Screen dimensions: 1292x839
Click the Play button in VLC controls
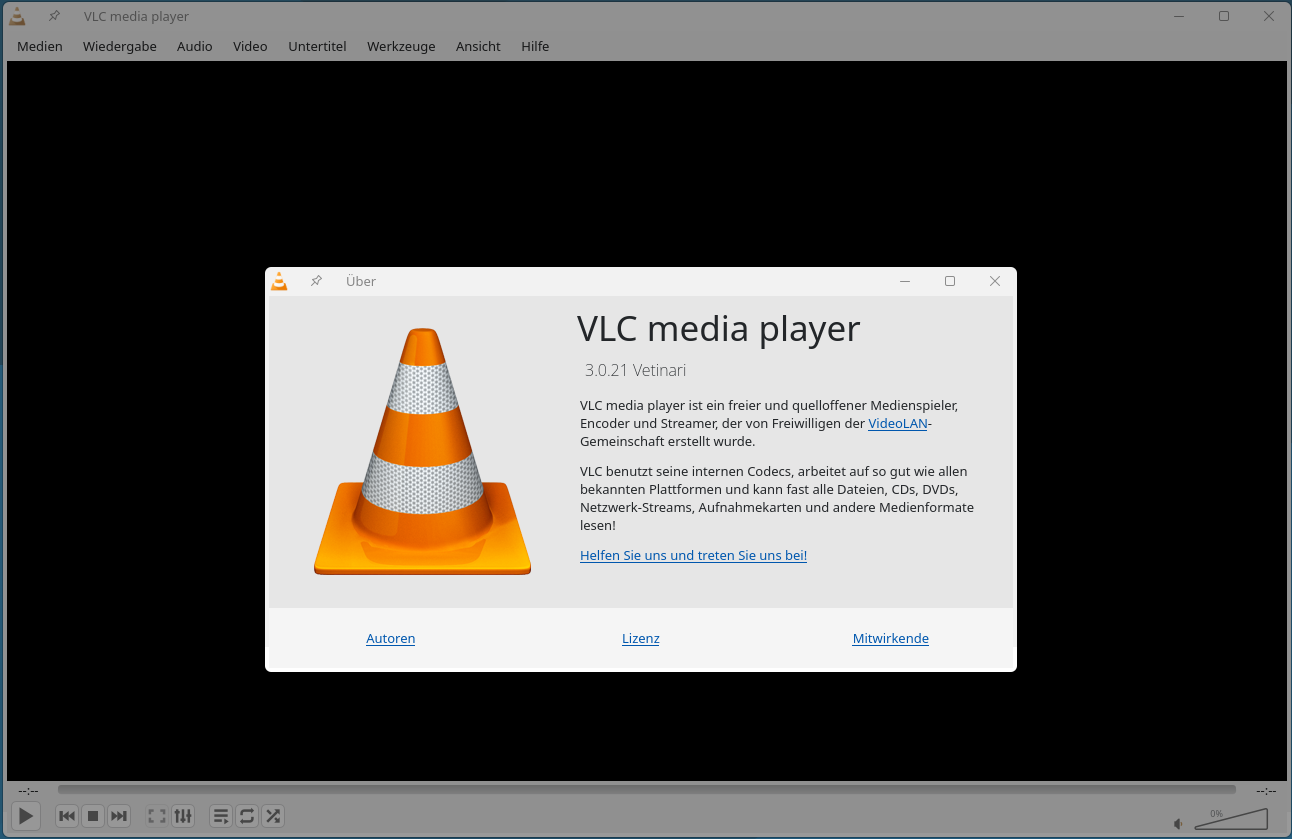pos(26,816)
